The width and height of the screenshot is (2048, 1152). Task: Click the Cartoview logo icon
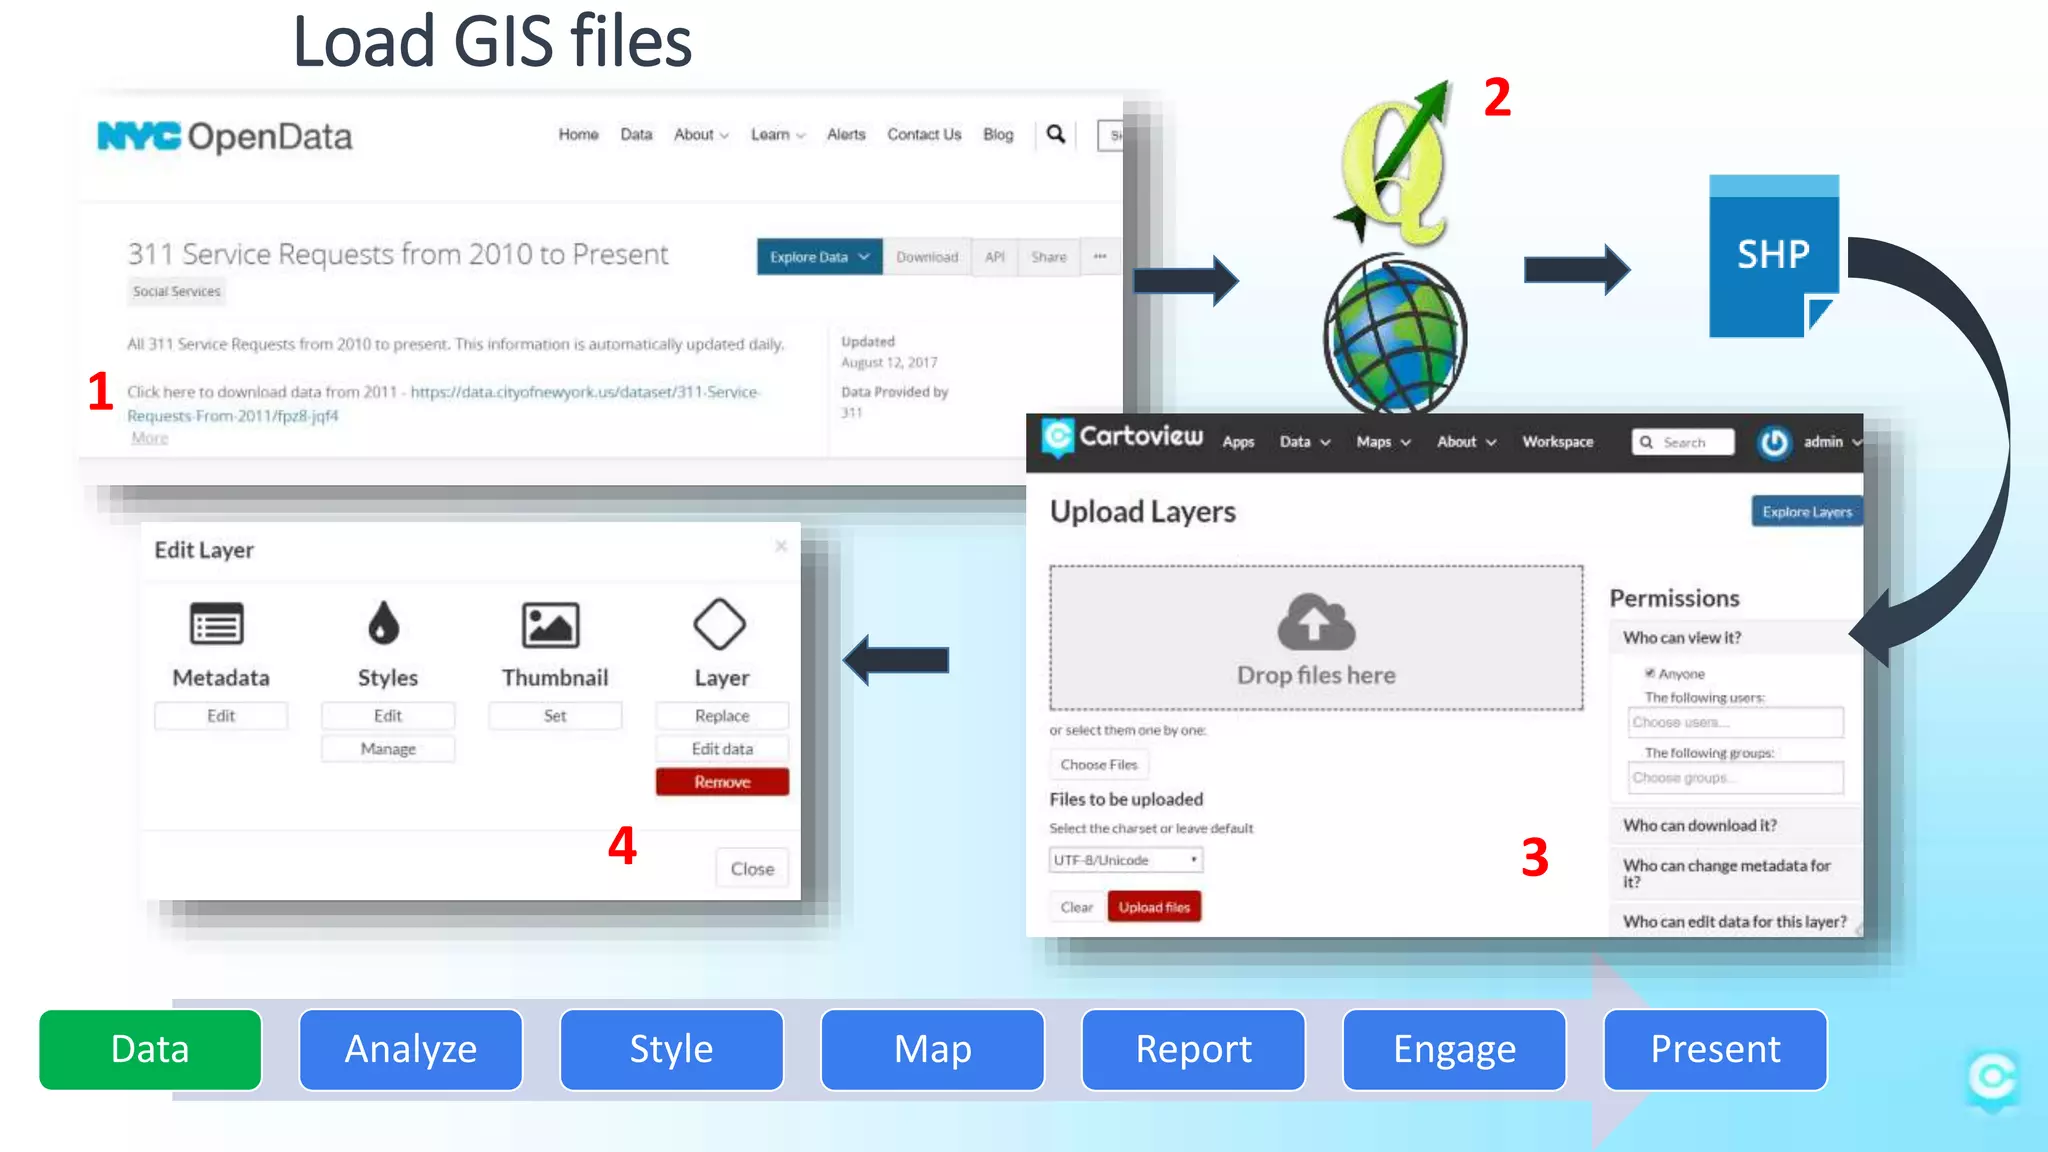1057,438
